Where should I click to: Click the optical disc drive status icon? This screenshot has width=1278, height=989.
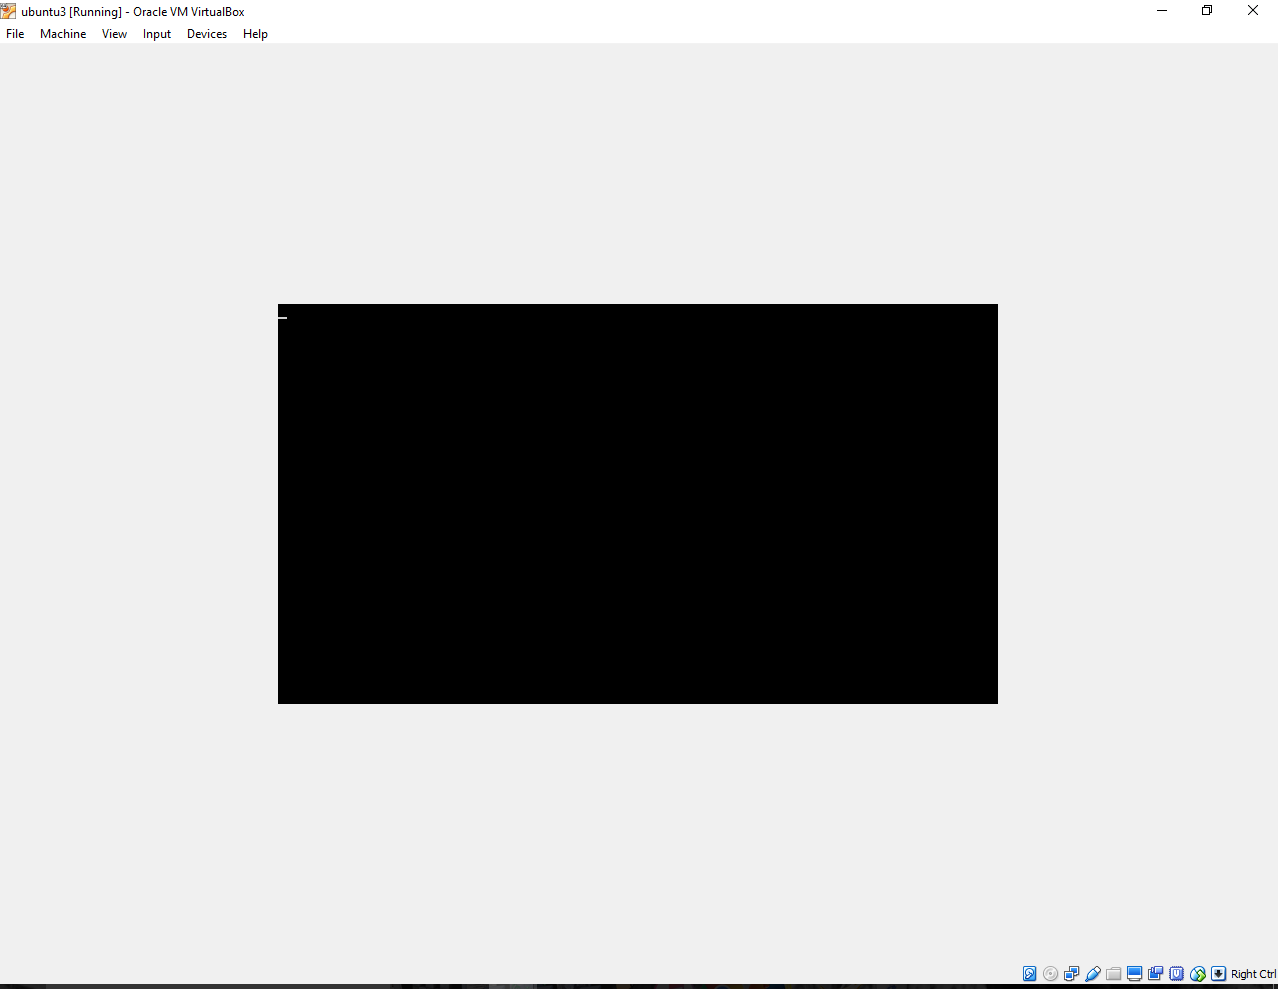pos(1050,974)
